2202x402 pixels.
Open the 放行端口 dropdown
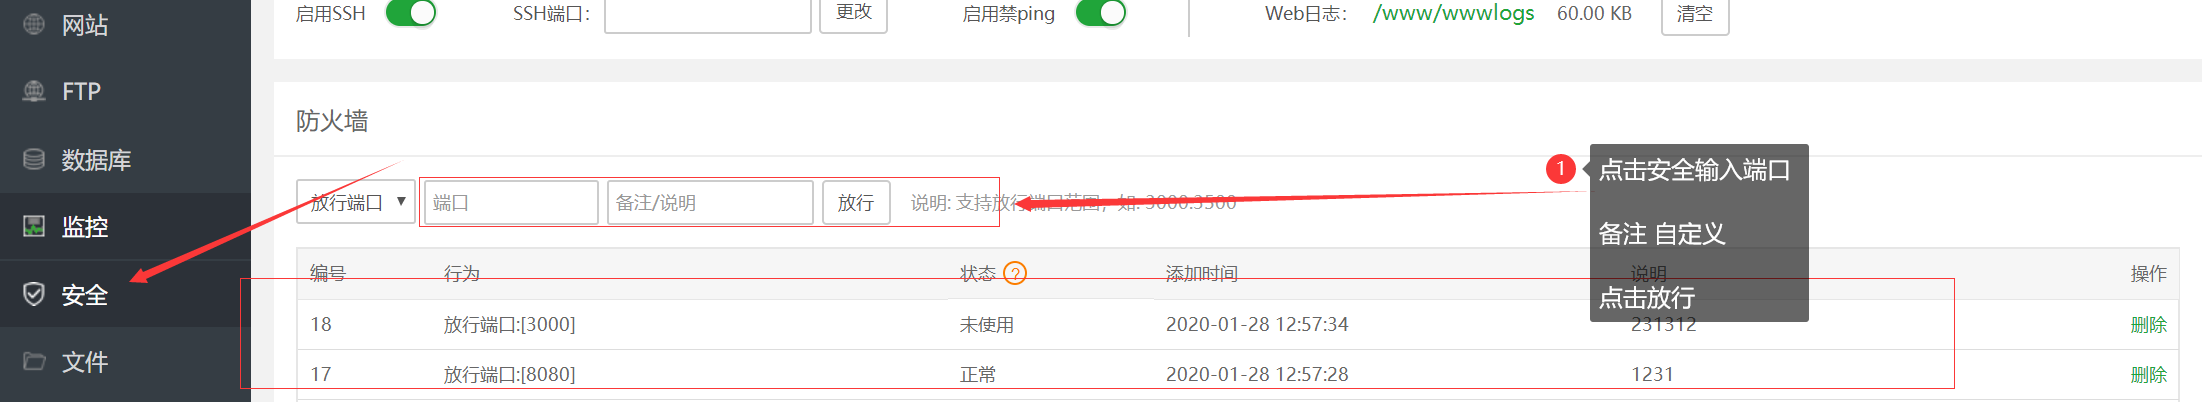[x=356, y=202]
